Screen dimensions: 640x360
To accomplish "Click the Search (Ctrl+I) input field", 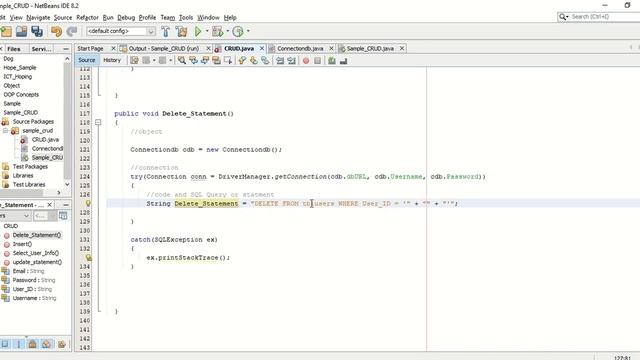I will (x=605, y=17).
